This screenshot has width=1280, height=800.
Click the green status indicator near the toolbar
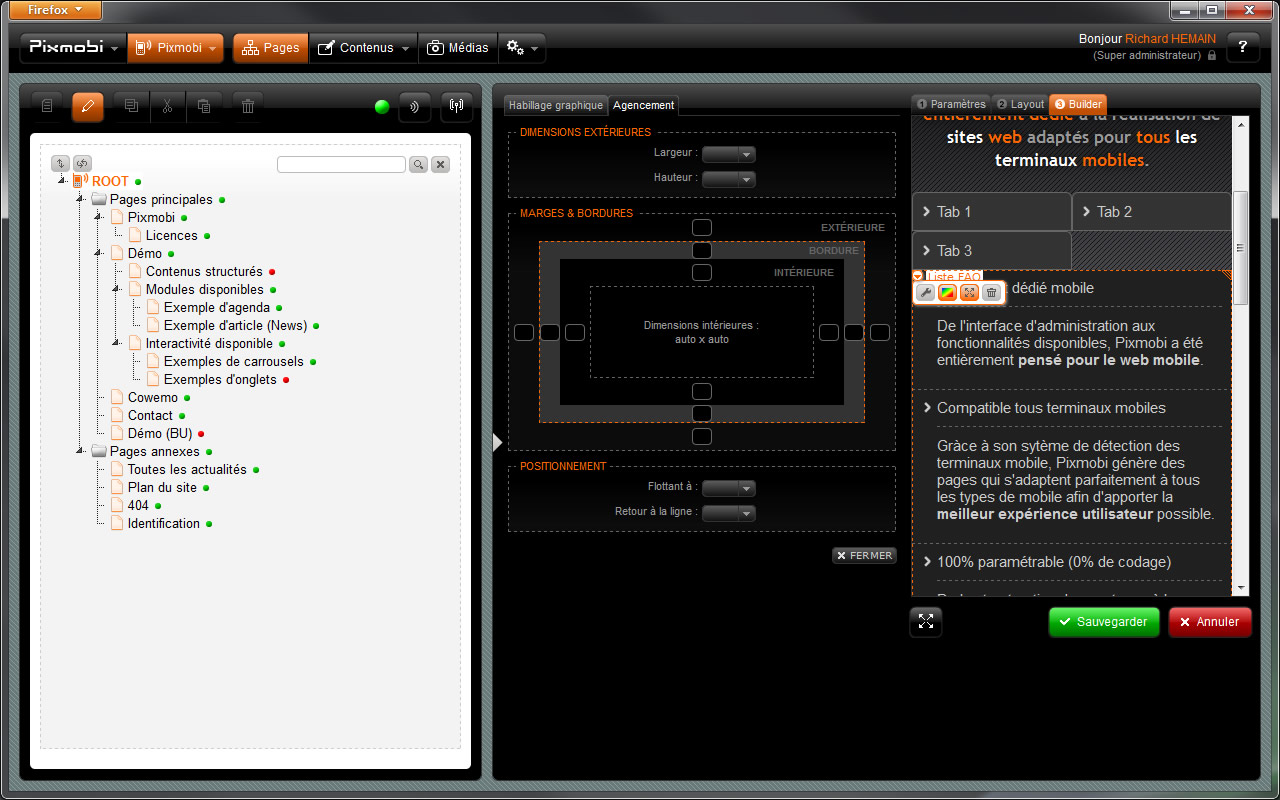click(382, 107)
